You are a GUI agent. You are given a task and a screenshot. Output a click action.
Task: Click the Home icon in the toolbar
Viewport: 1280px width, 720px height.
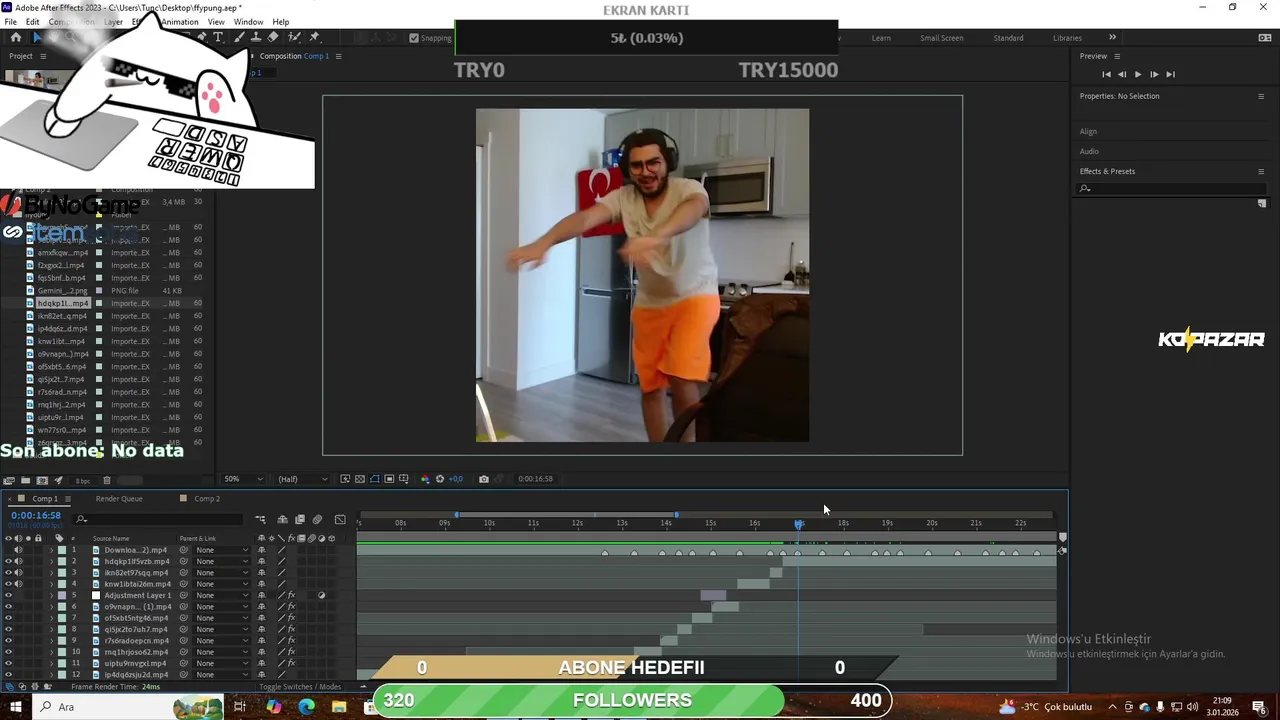16,37
